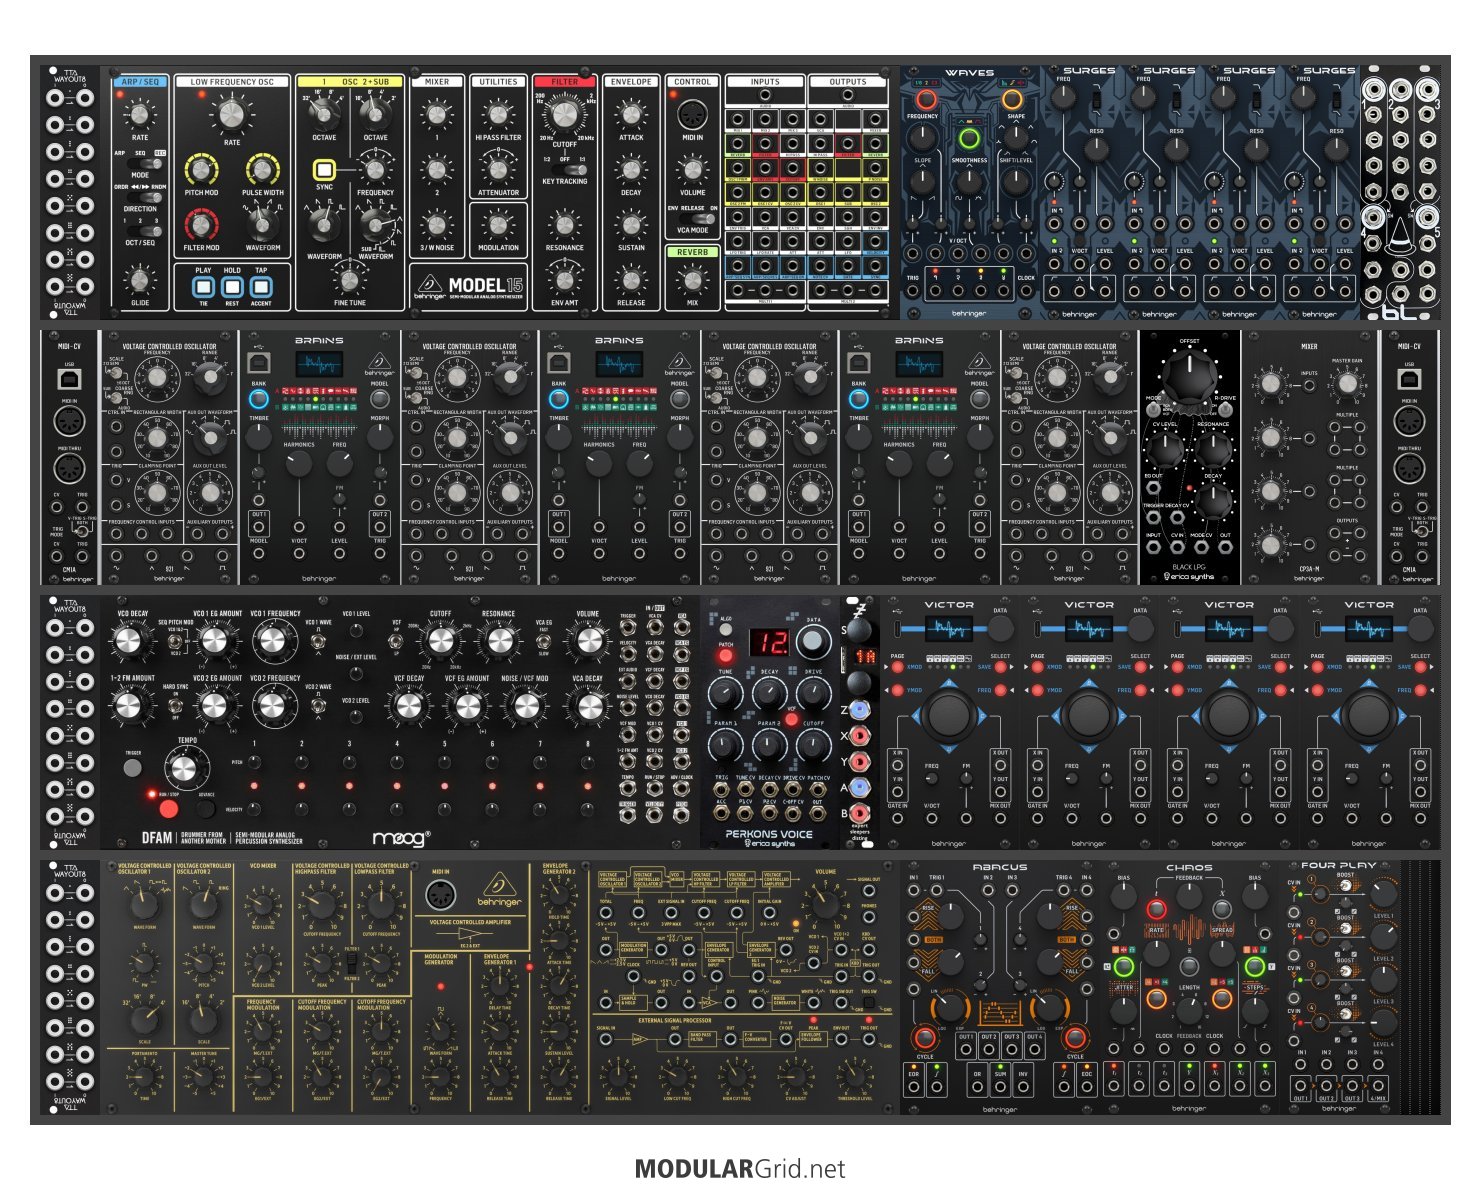Click the DFAM ADVANCE button
Image resolution: width=1481 pixels, height=1190 pixels.
point(206,809)
